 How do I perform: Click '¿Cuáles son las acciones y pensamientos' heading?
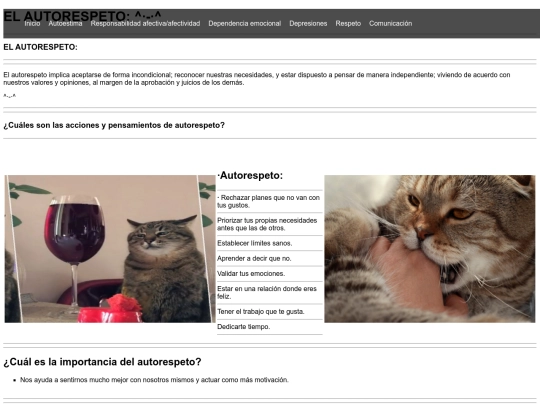[114, 125]
